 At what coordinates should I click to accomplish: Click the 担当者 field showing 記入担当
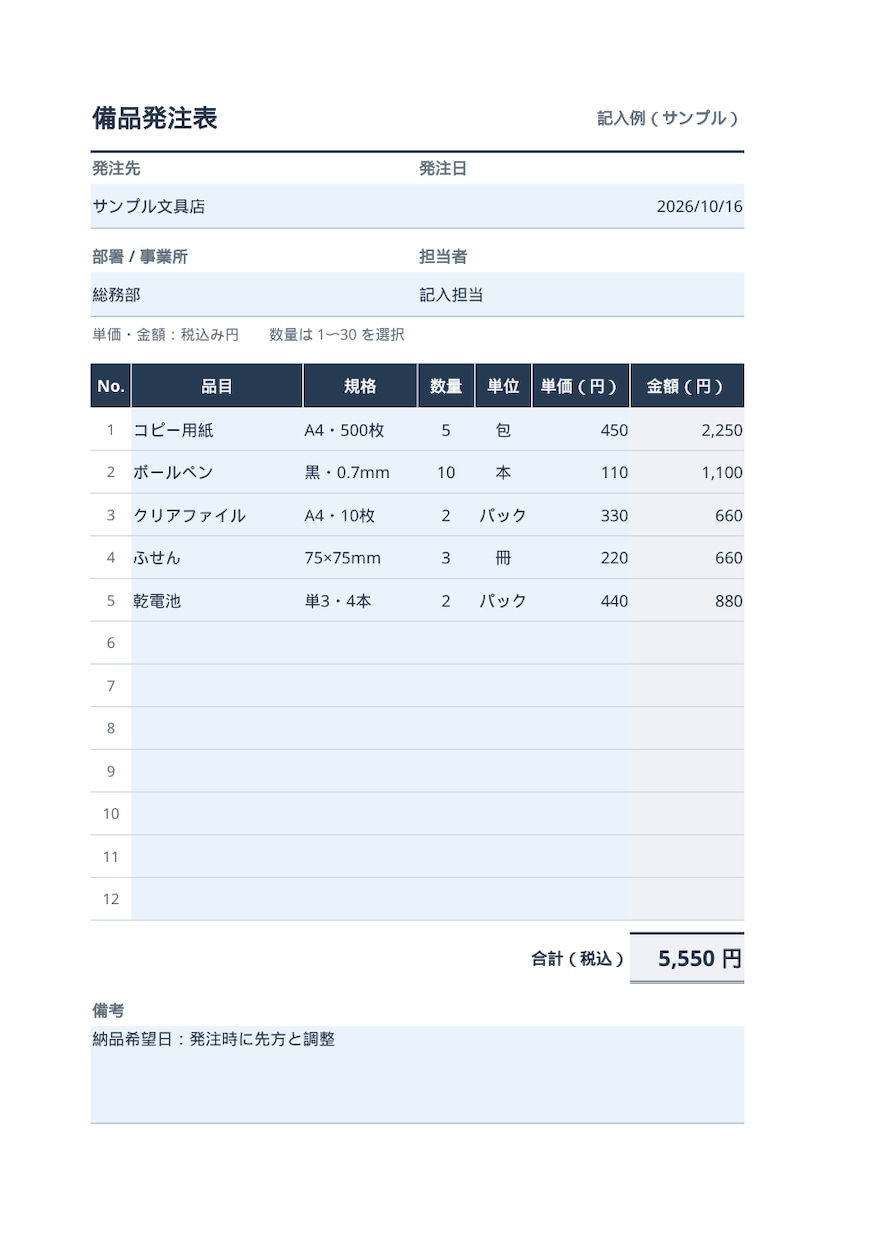(x=581, y=295)
